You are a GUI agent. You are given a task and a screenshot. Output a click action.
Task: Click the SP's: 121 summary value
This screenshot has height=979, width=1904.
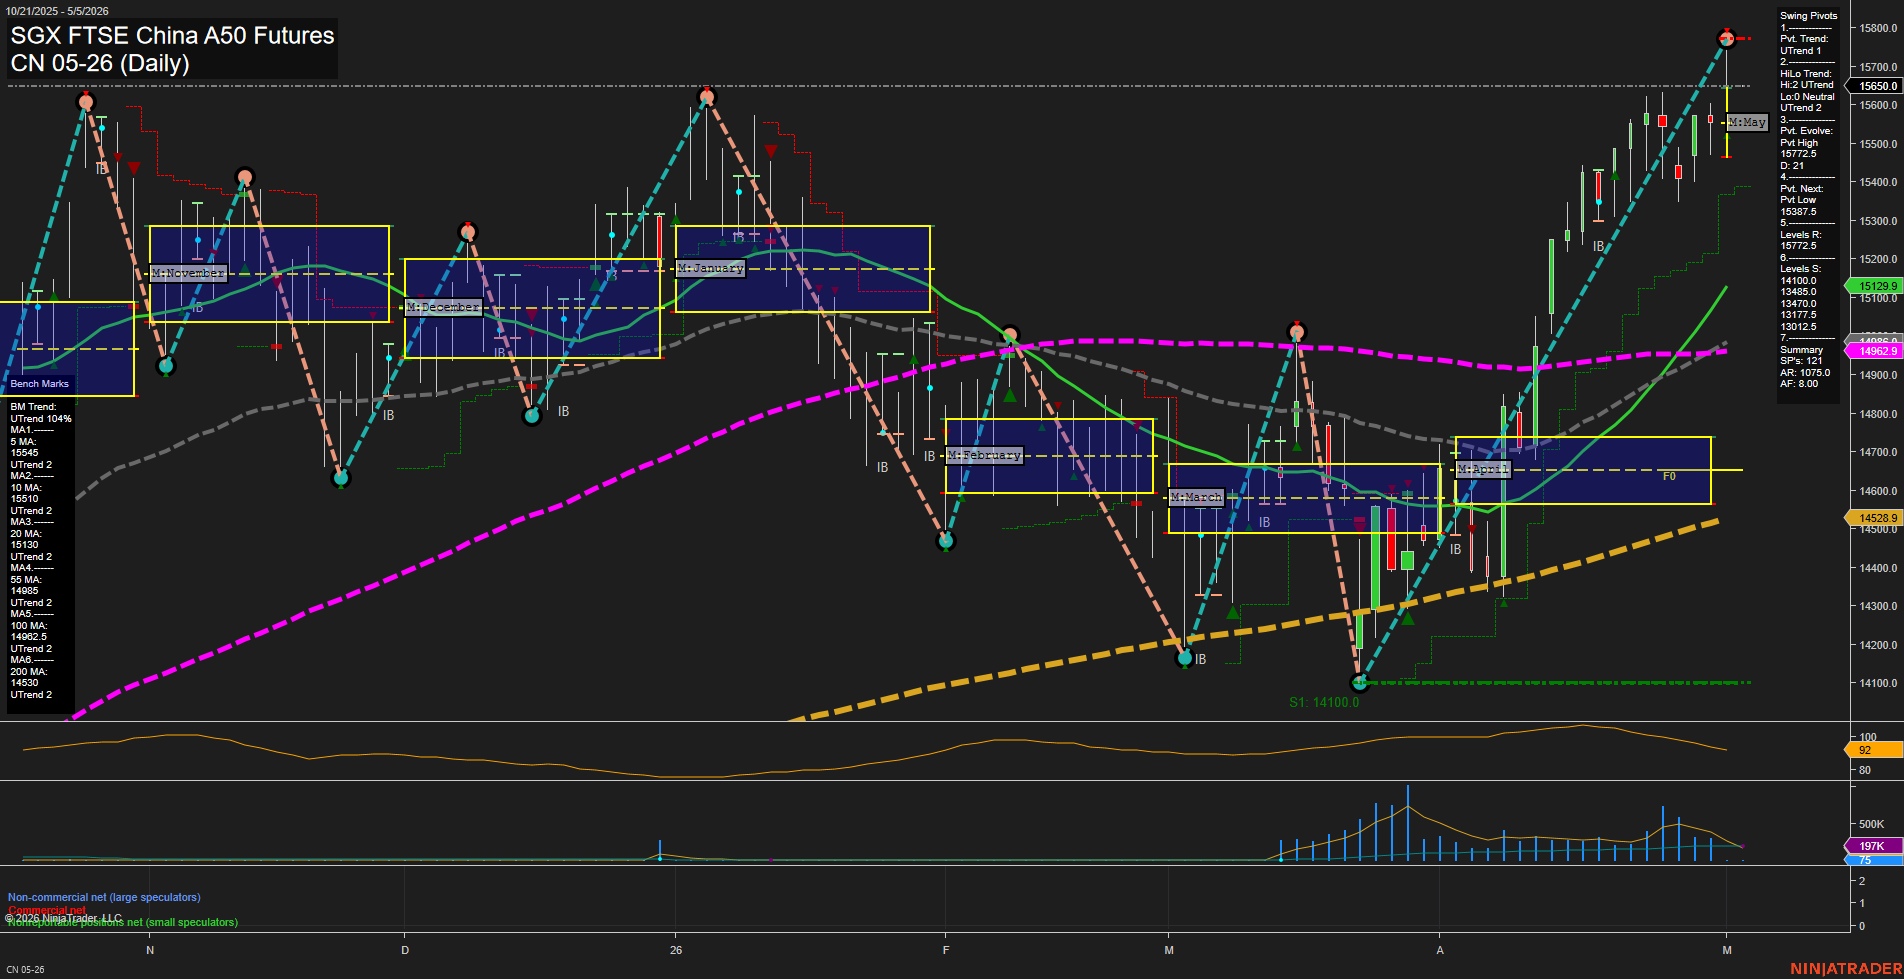pyautogui.click(x=1801, y=361)
